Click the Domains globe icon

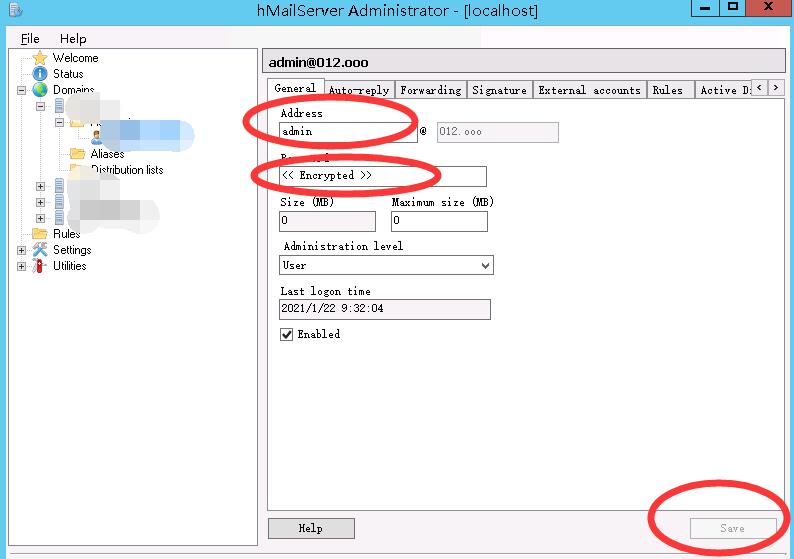pos(40,90)
